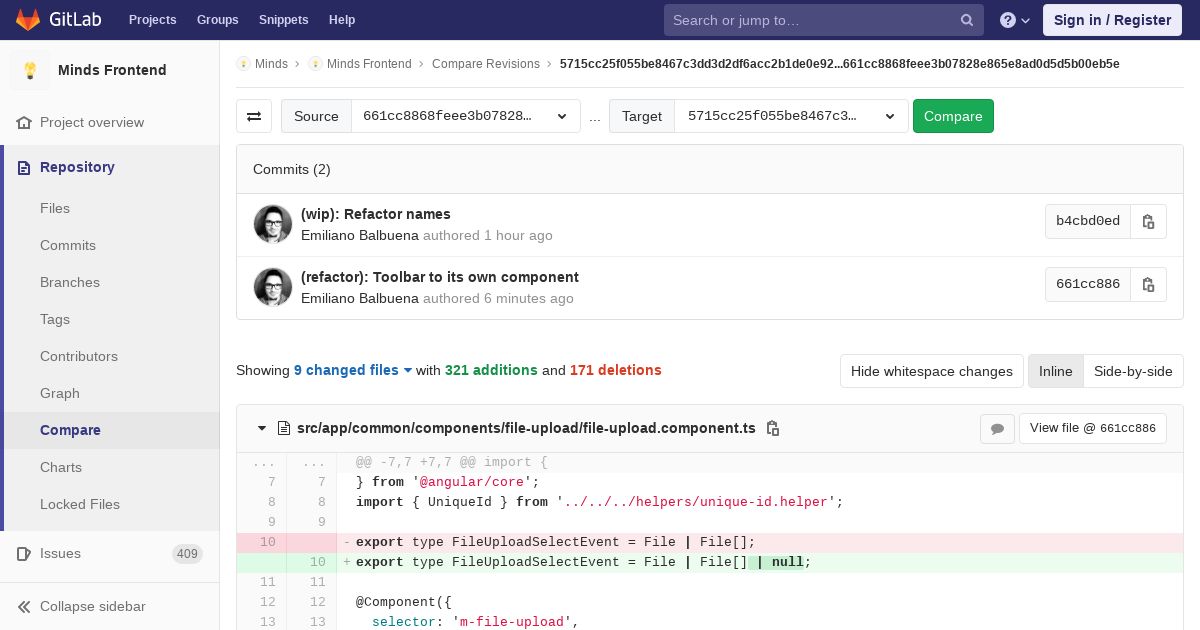Go to Files in repository menu

pyautogui.click(x=55, y=208)
